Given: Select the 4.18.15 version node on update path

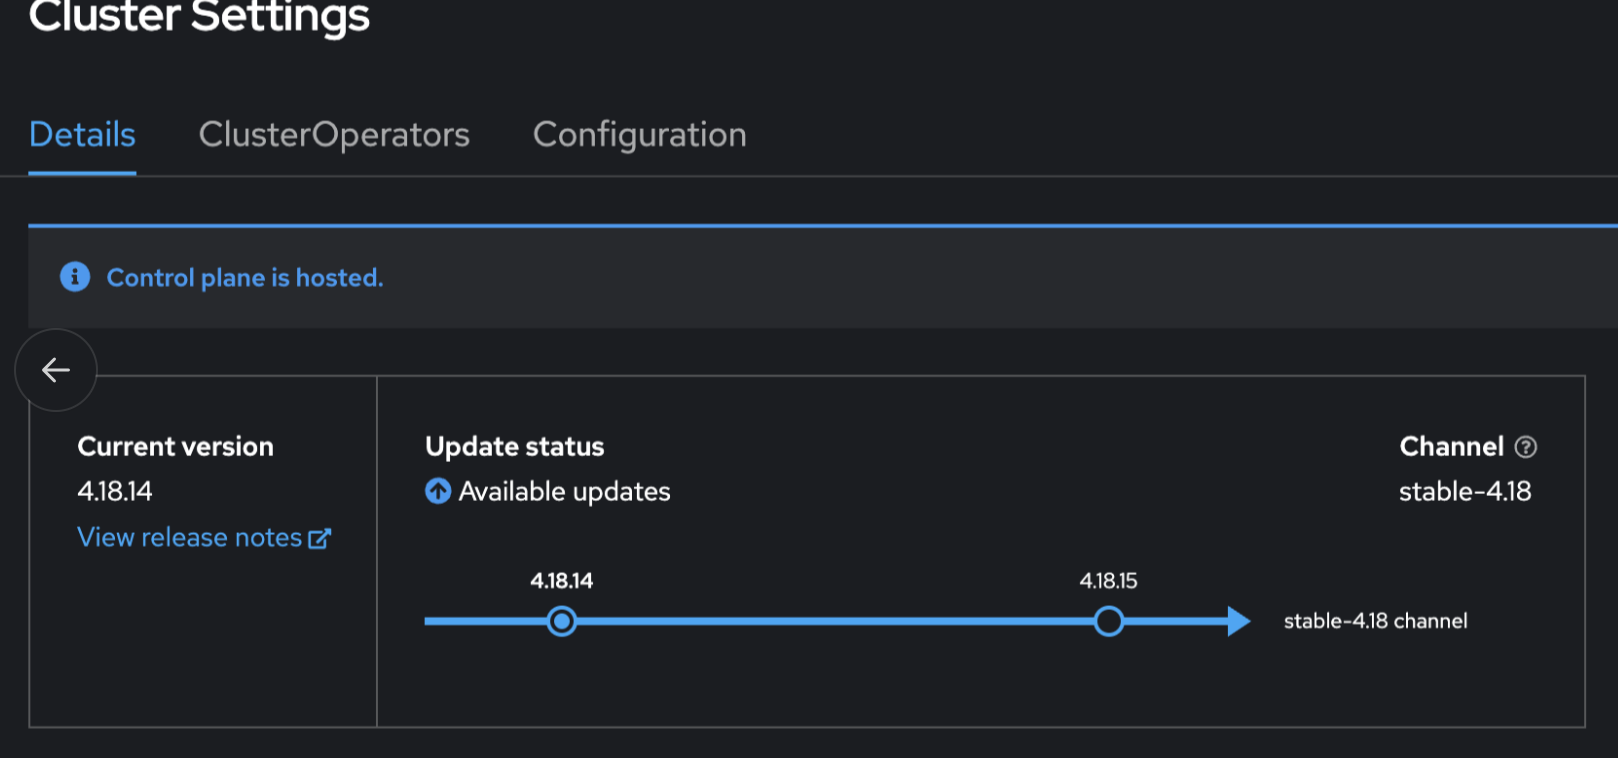Looking at the screenshot, I should click(1108, 622).
